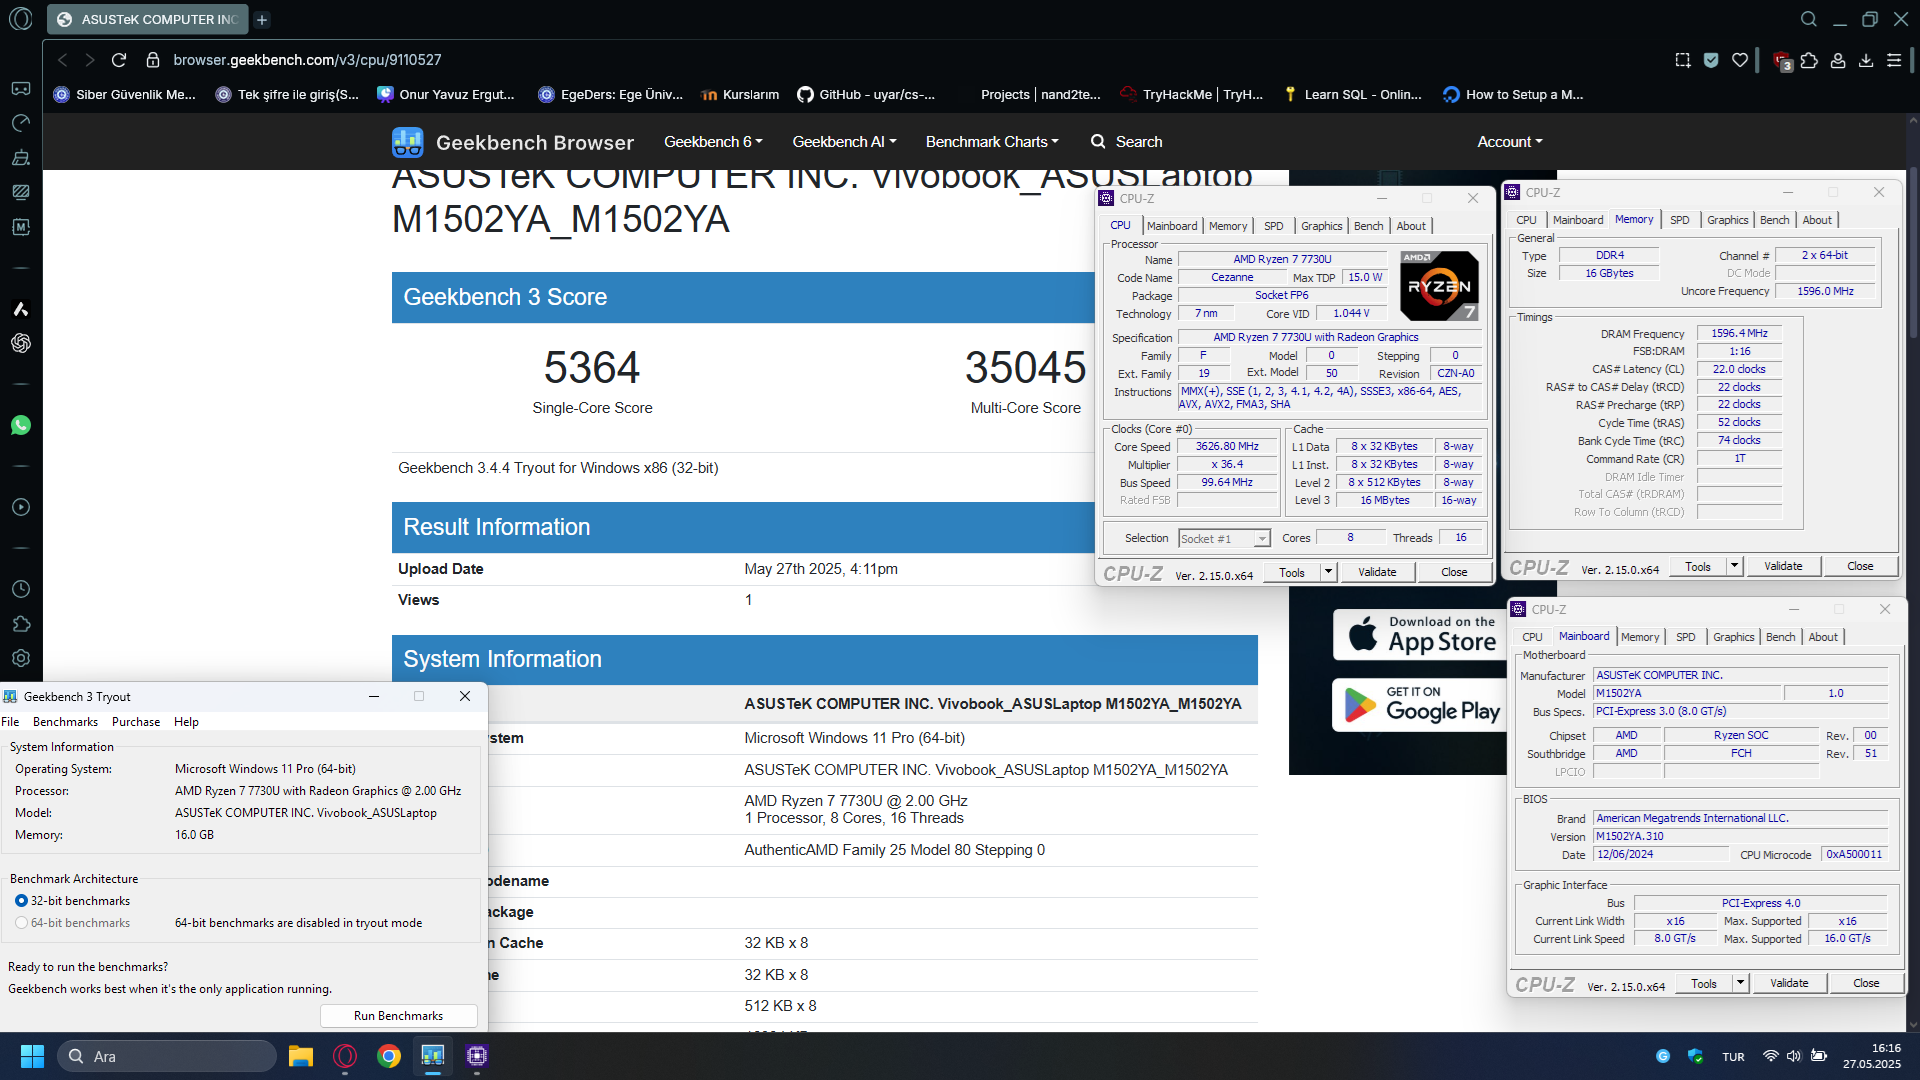Open volume tray icon
1920x1080 pixels.
[1794, 1056]
